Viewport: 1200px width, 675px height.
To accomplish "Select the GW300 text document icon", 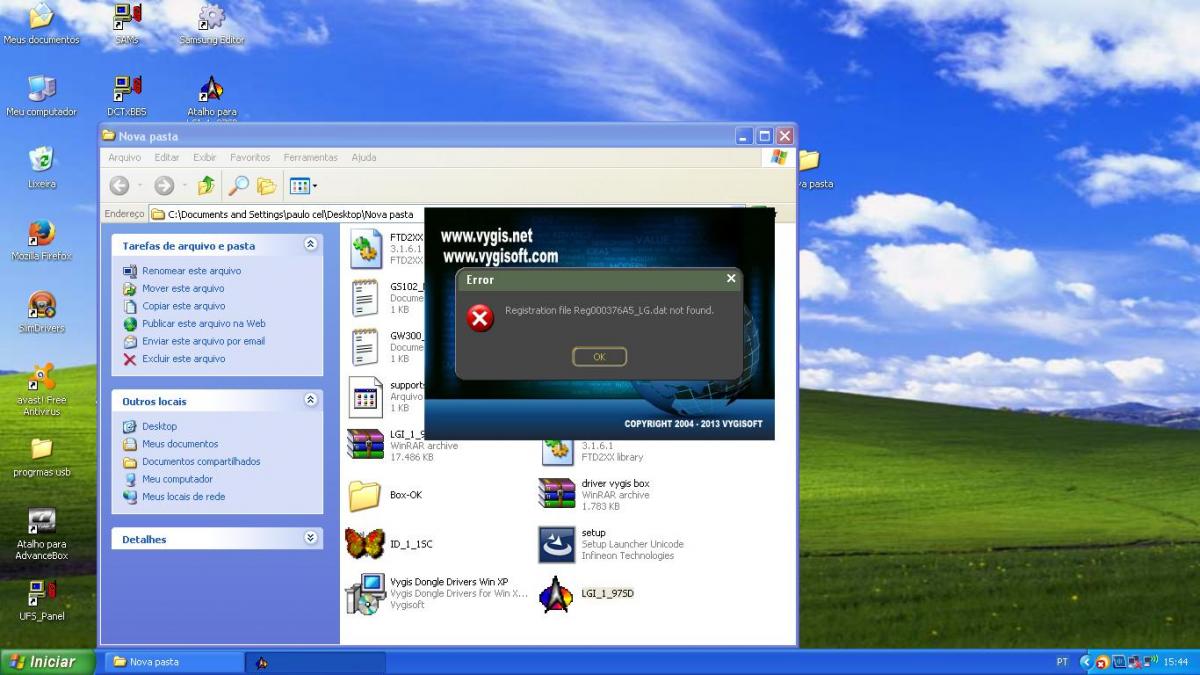I will [x=364, y=347].
